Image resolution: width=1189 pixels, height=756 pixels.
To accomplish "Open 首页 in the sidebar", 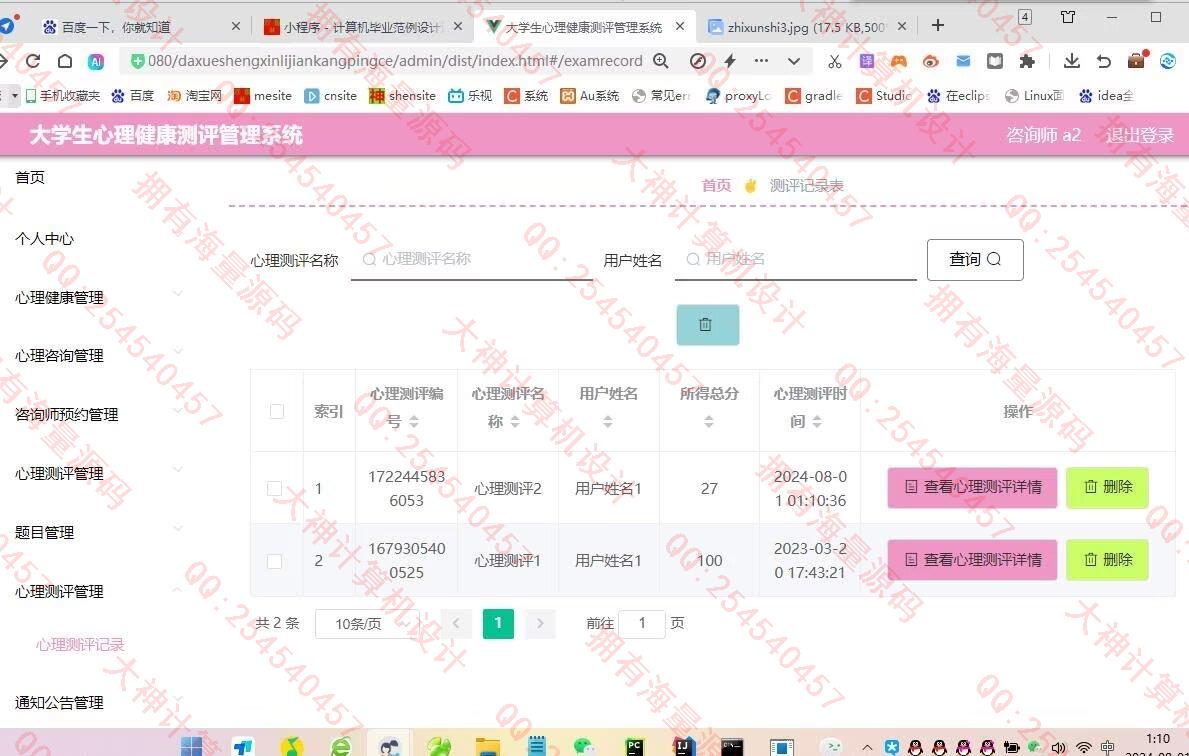I will [30, 177].
